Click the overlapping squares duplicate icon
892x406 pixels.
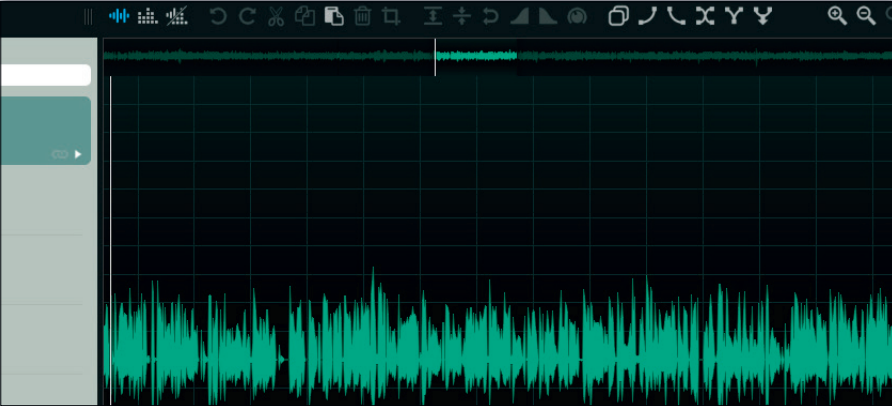tap(619, 16)
